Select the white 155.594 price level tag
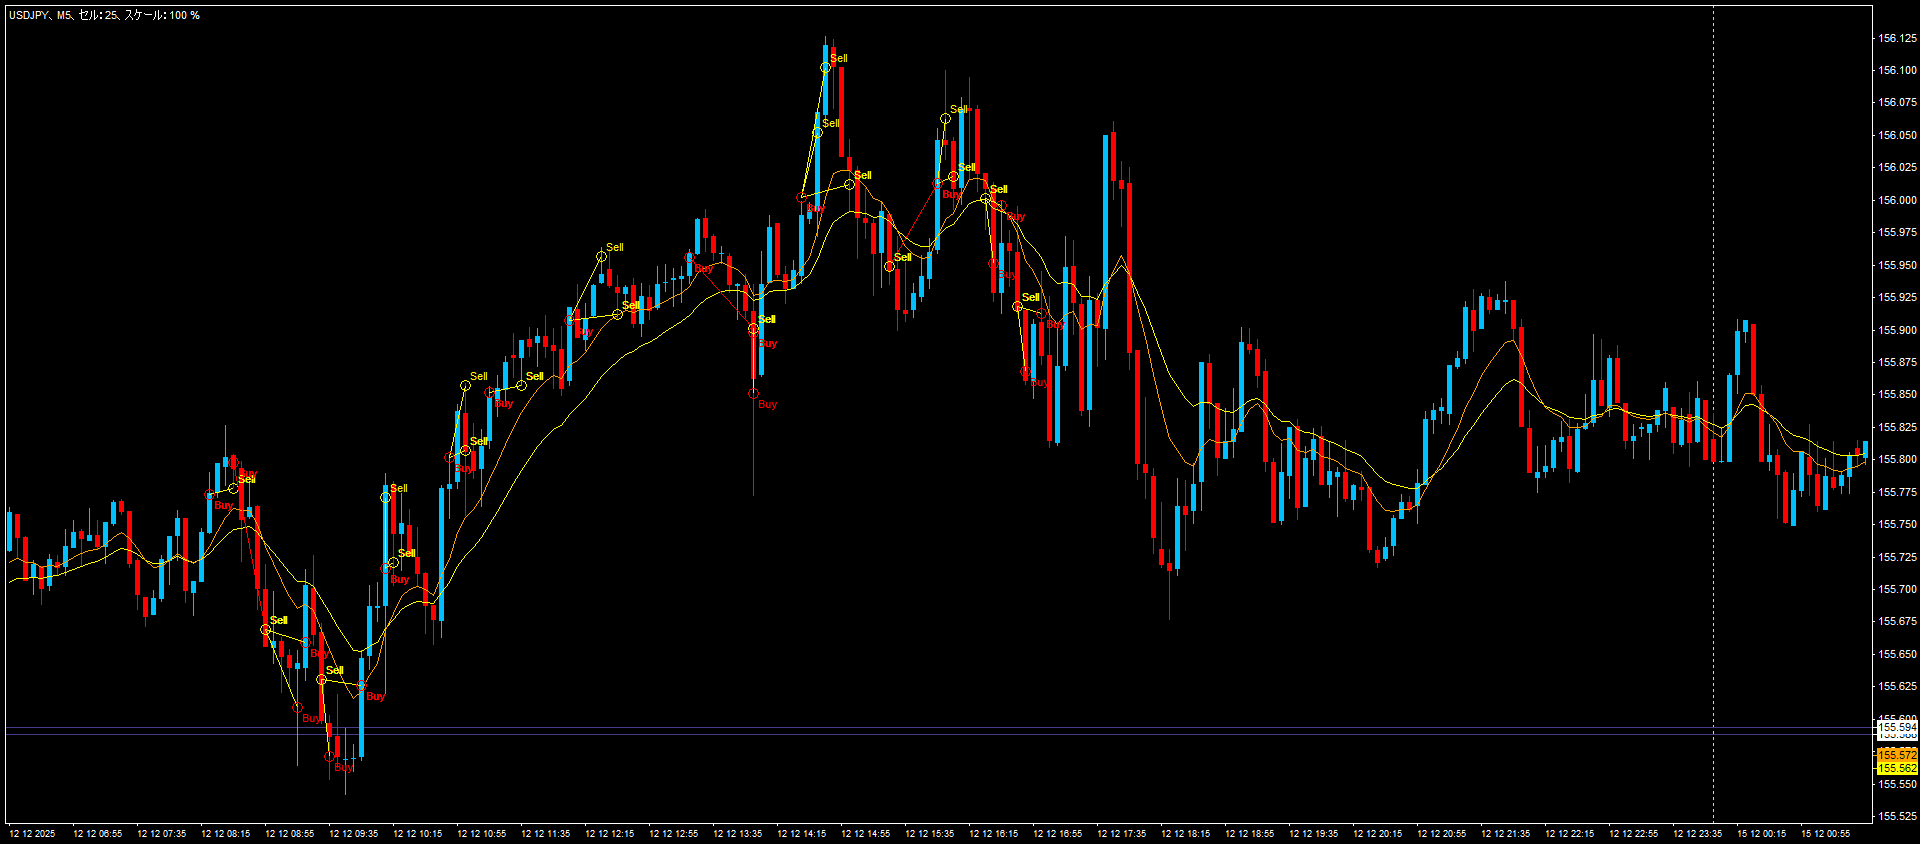 tap(1897, 727)
